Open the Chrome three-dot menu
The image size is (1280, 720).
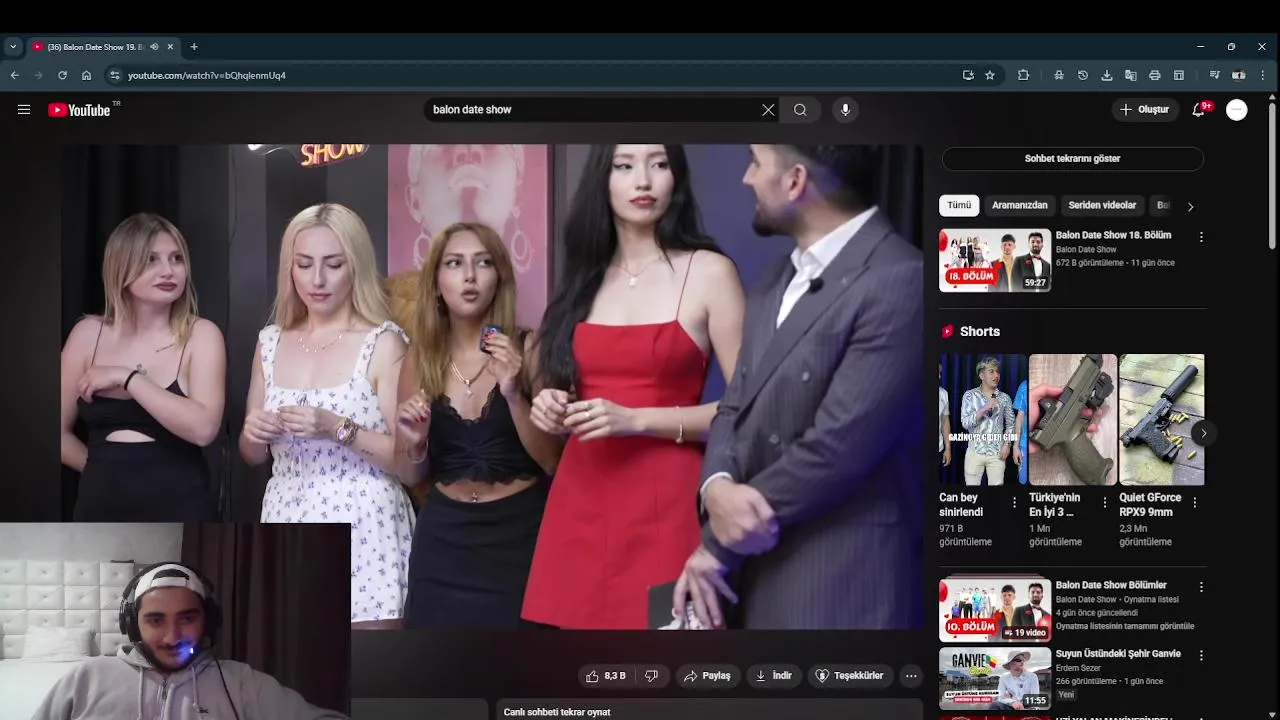[1263, 75]
